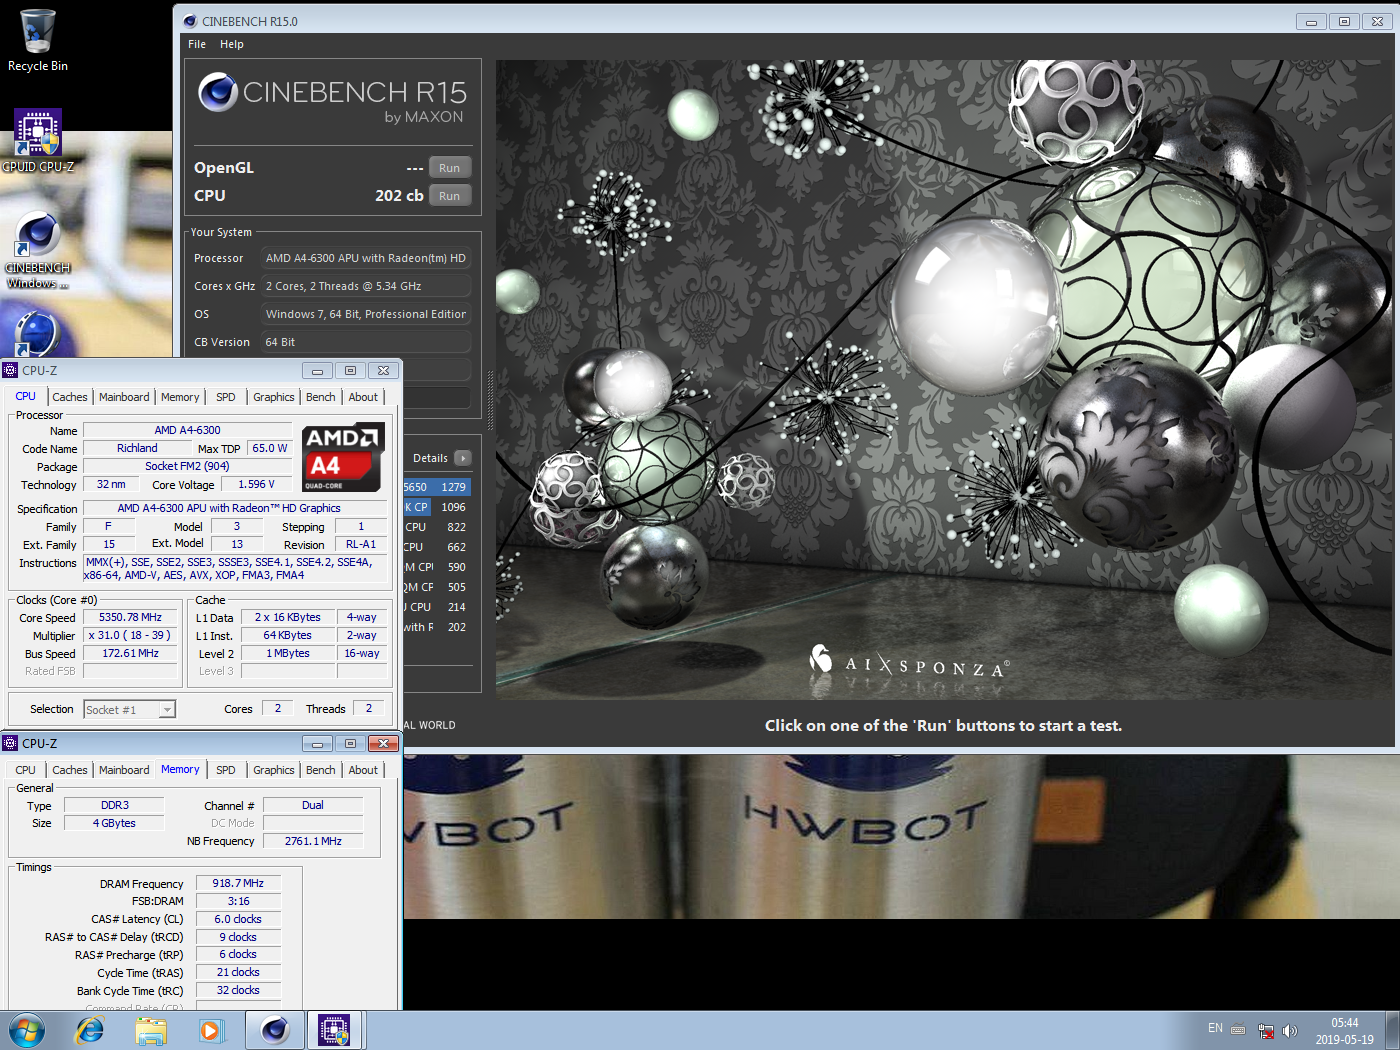This screenshot has height=1050, width=1400.
Task: Open the File menu in Cinebench
Action: 197,44
